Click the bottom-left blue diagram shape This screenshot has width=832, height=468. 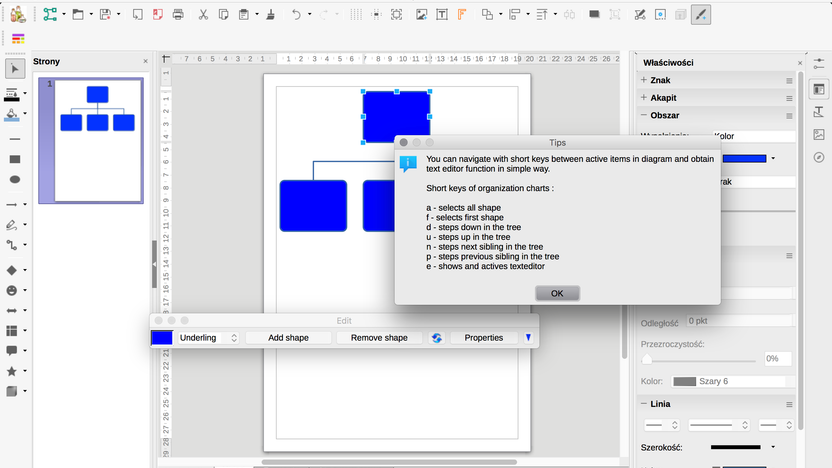click(x=314, y=206)
